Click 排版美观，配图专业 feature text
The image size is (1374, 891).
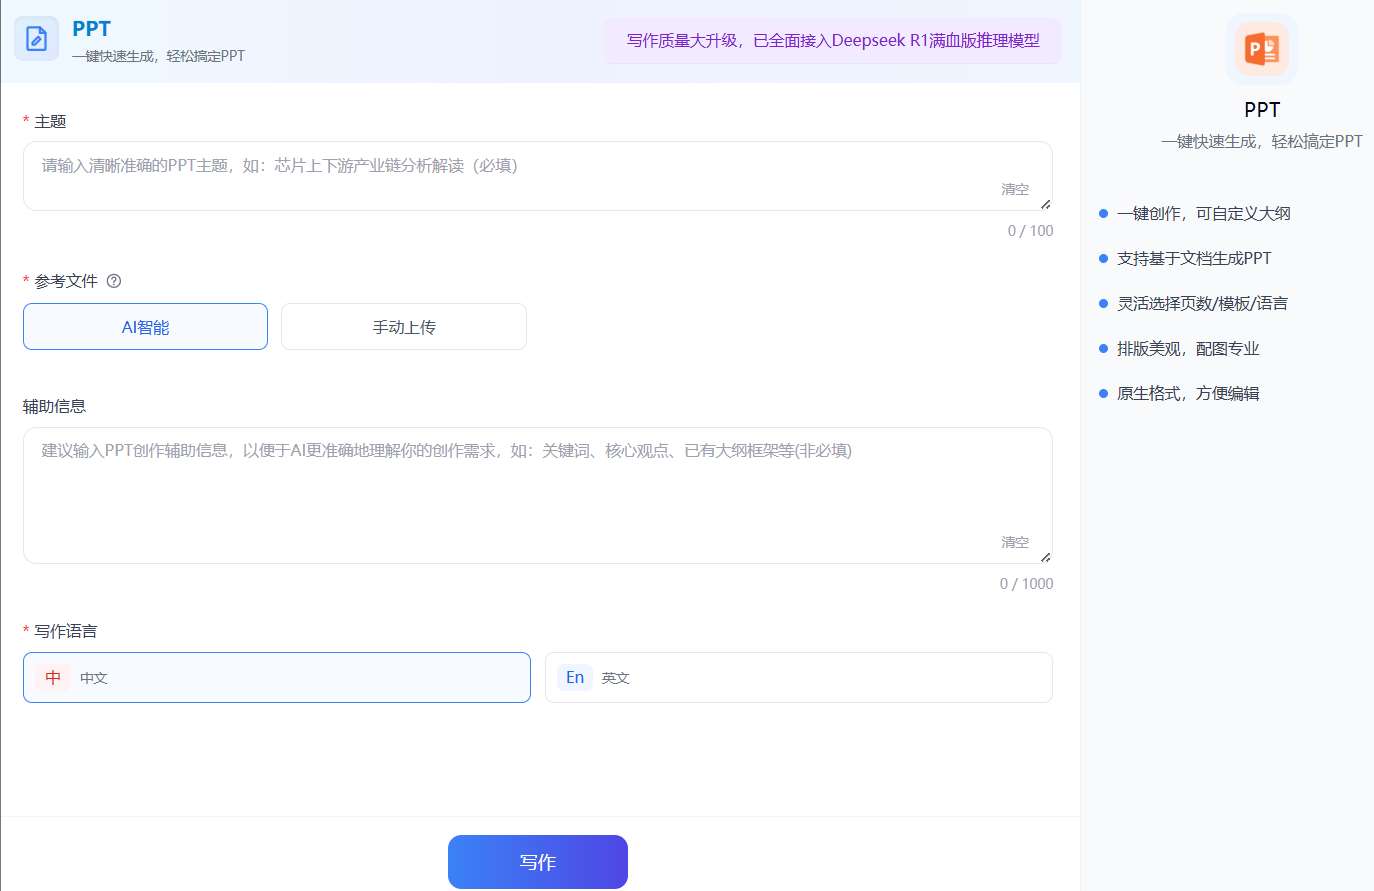(x=1188, y=348)
